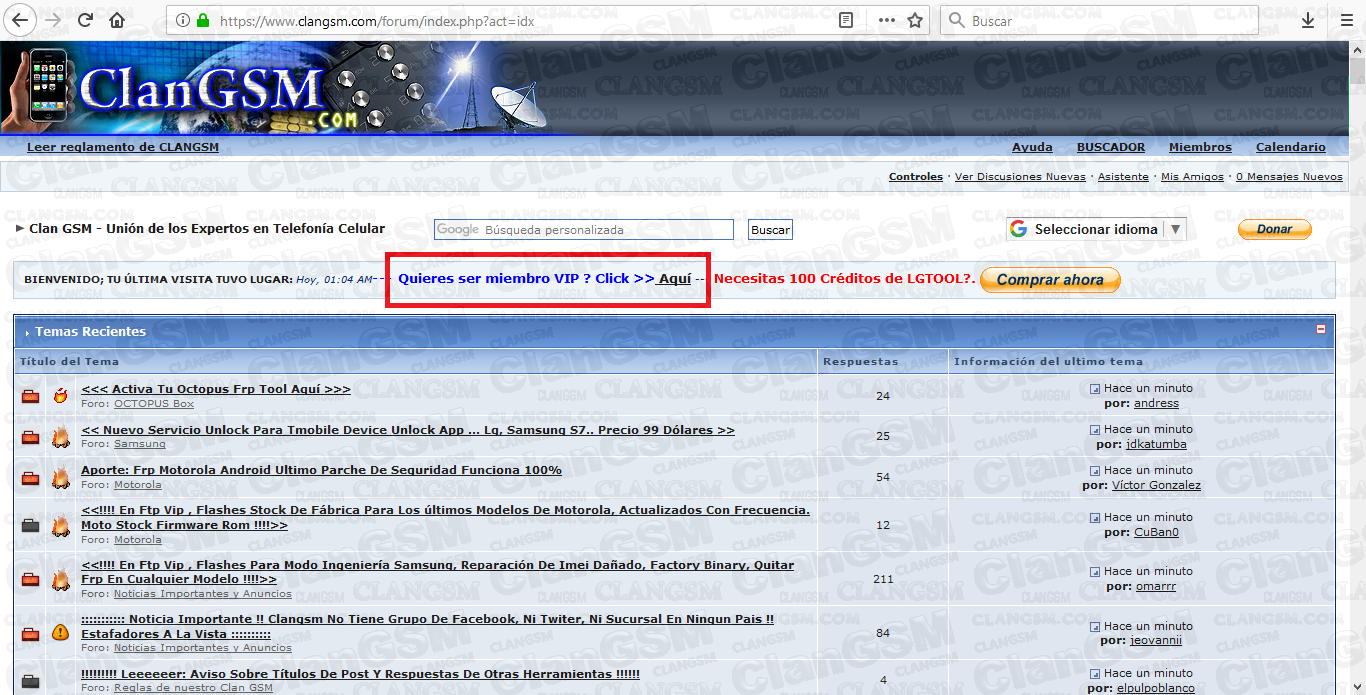Open the Samsung forum link
1366x695 pixels.
140,444
